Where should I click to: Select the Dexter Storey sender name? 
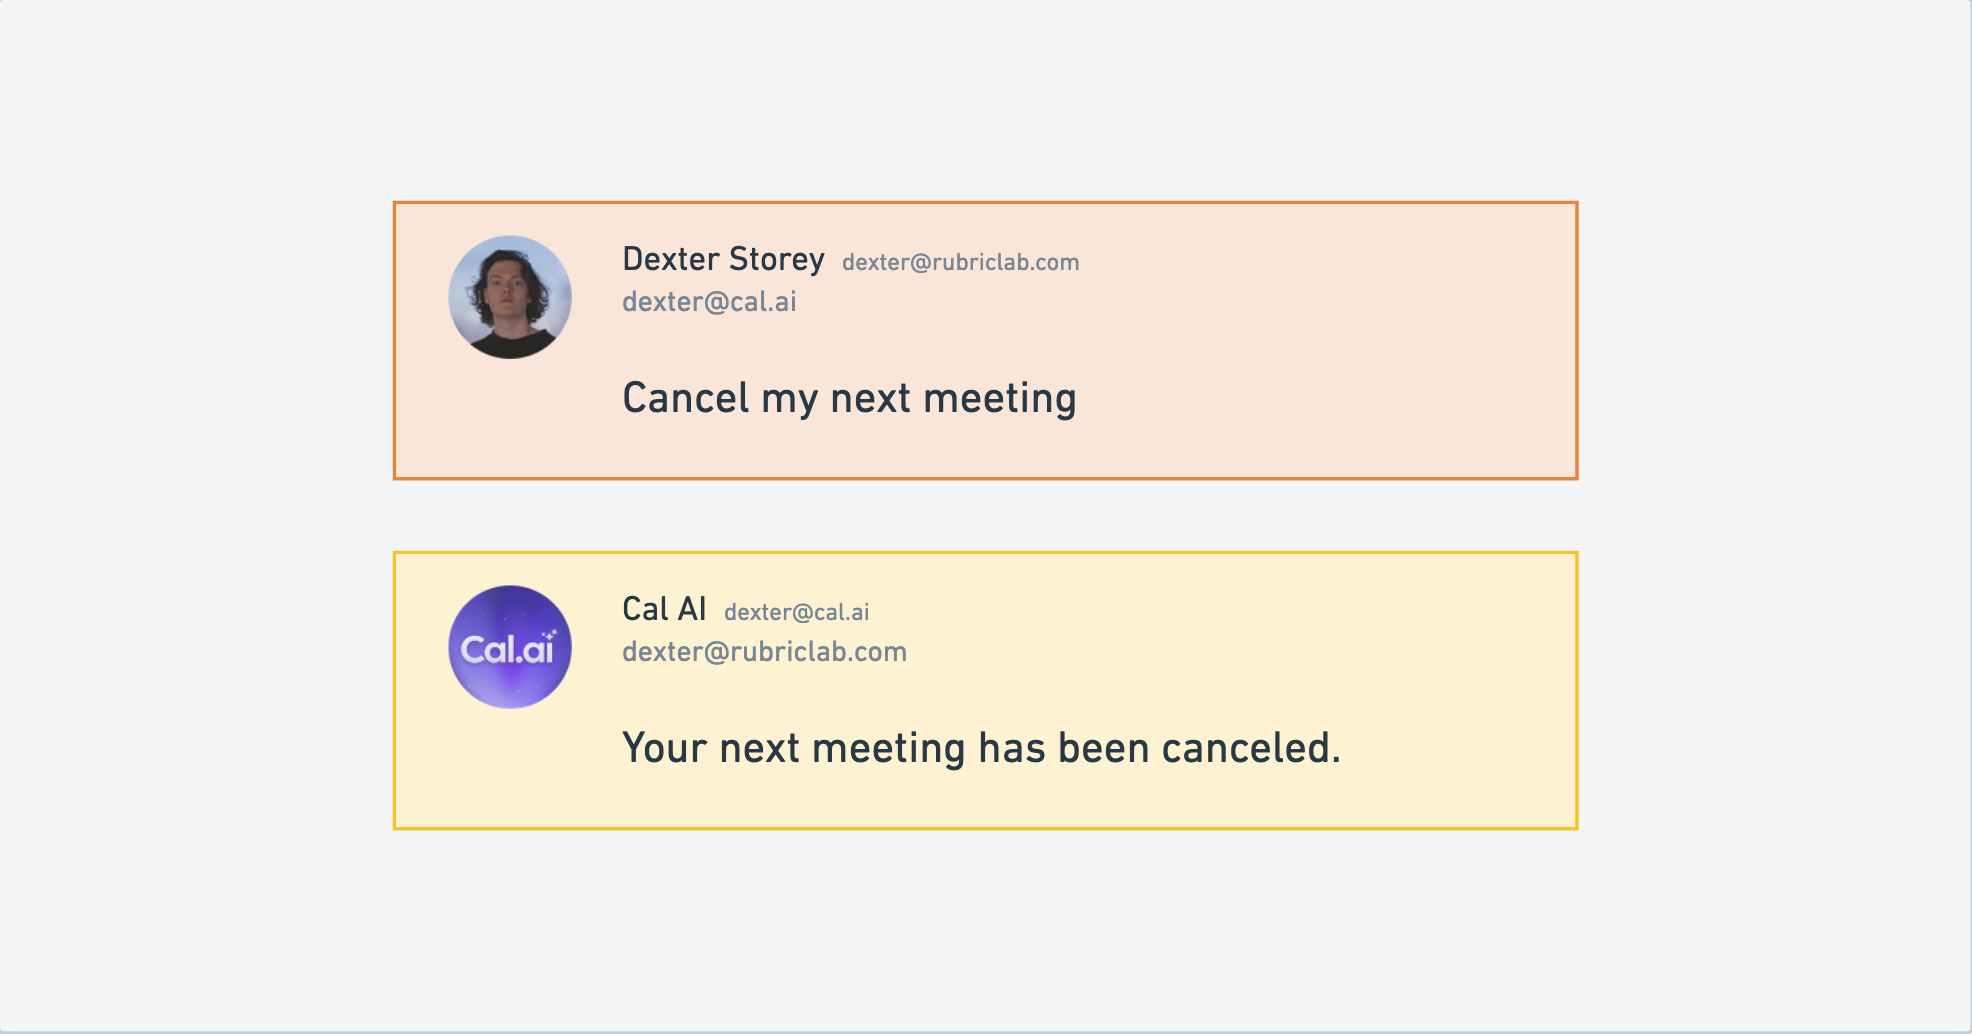(723, 260)
